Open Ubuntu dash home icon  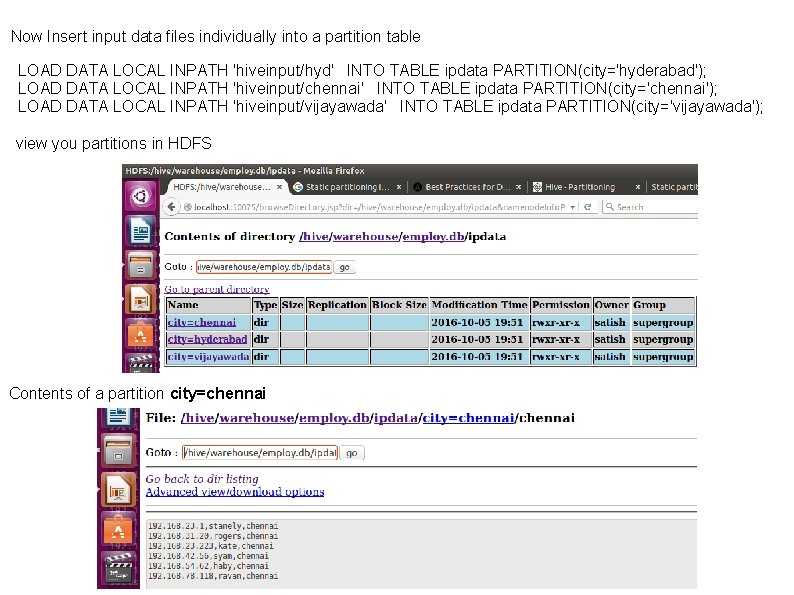140,195
